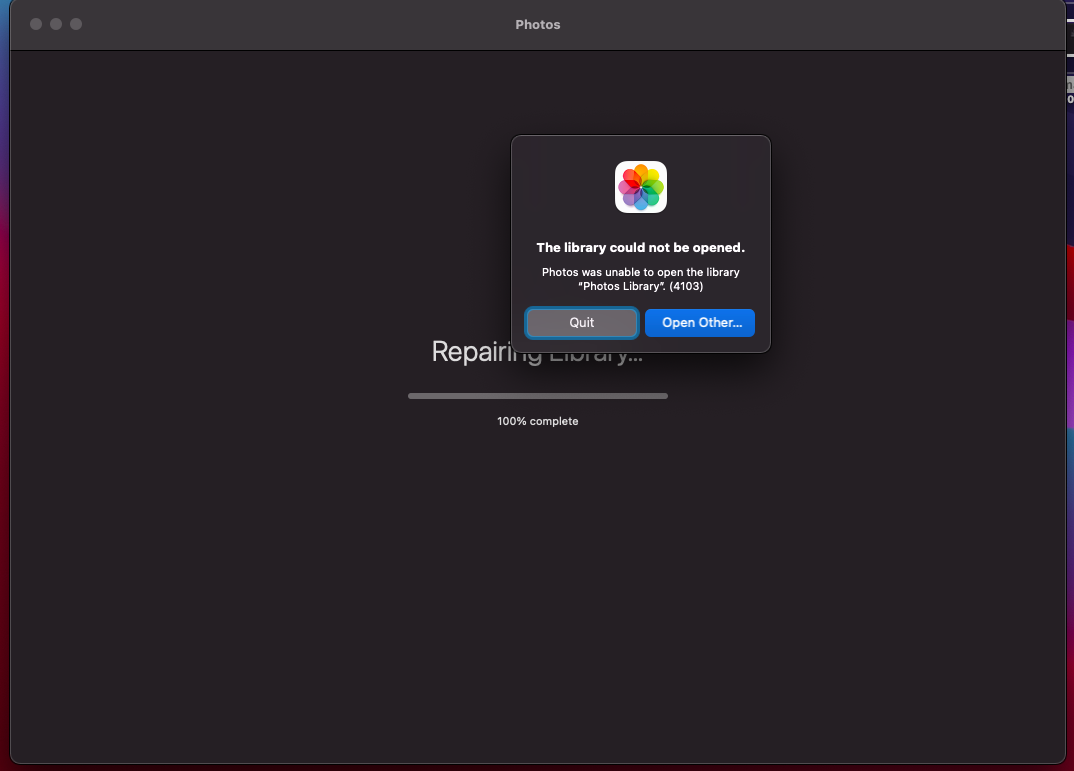Click the Repairing Library progress bar
Screen dimensions: 1074x771
538,396
